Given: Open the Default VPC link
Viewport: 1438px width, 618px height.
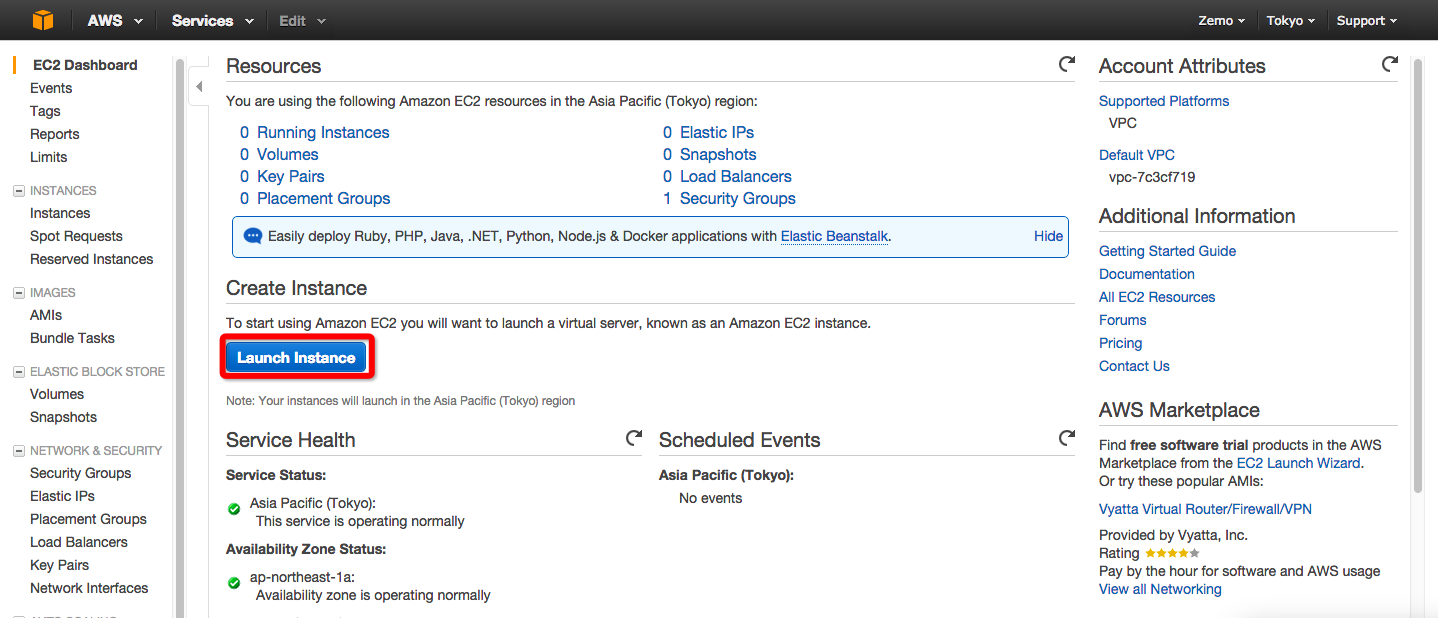Looking at the screenshot, I should pos(1137,155).
